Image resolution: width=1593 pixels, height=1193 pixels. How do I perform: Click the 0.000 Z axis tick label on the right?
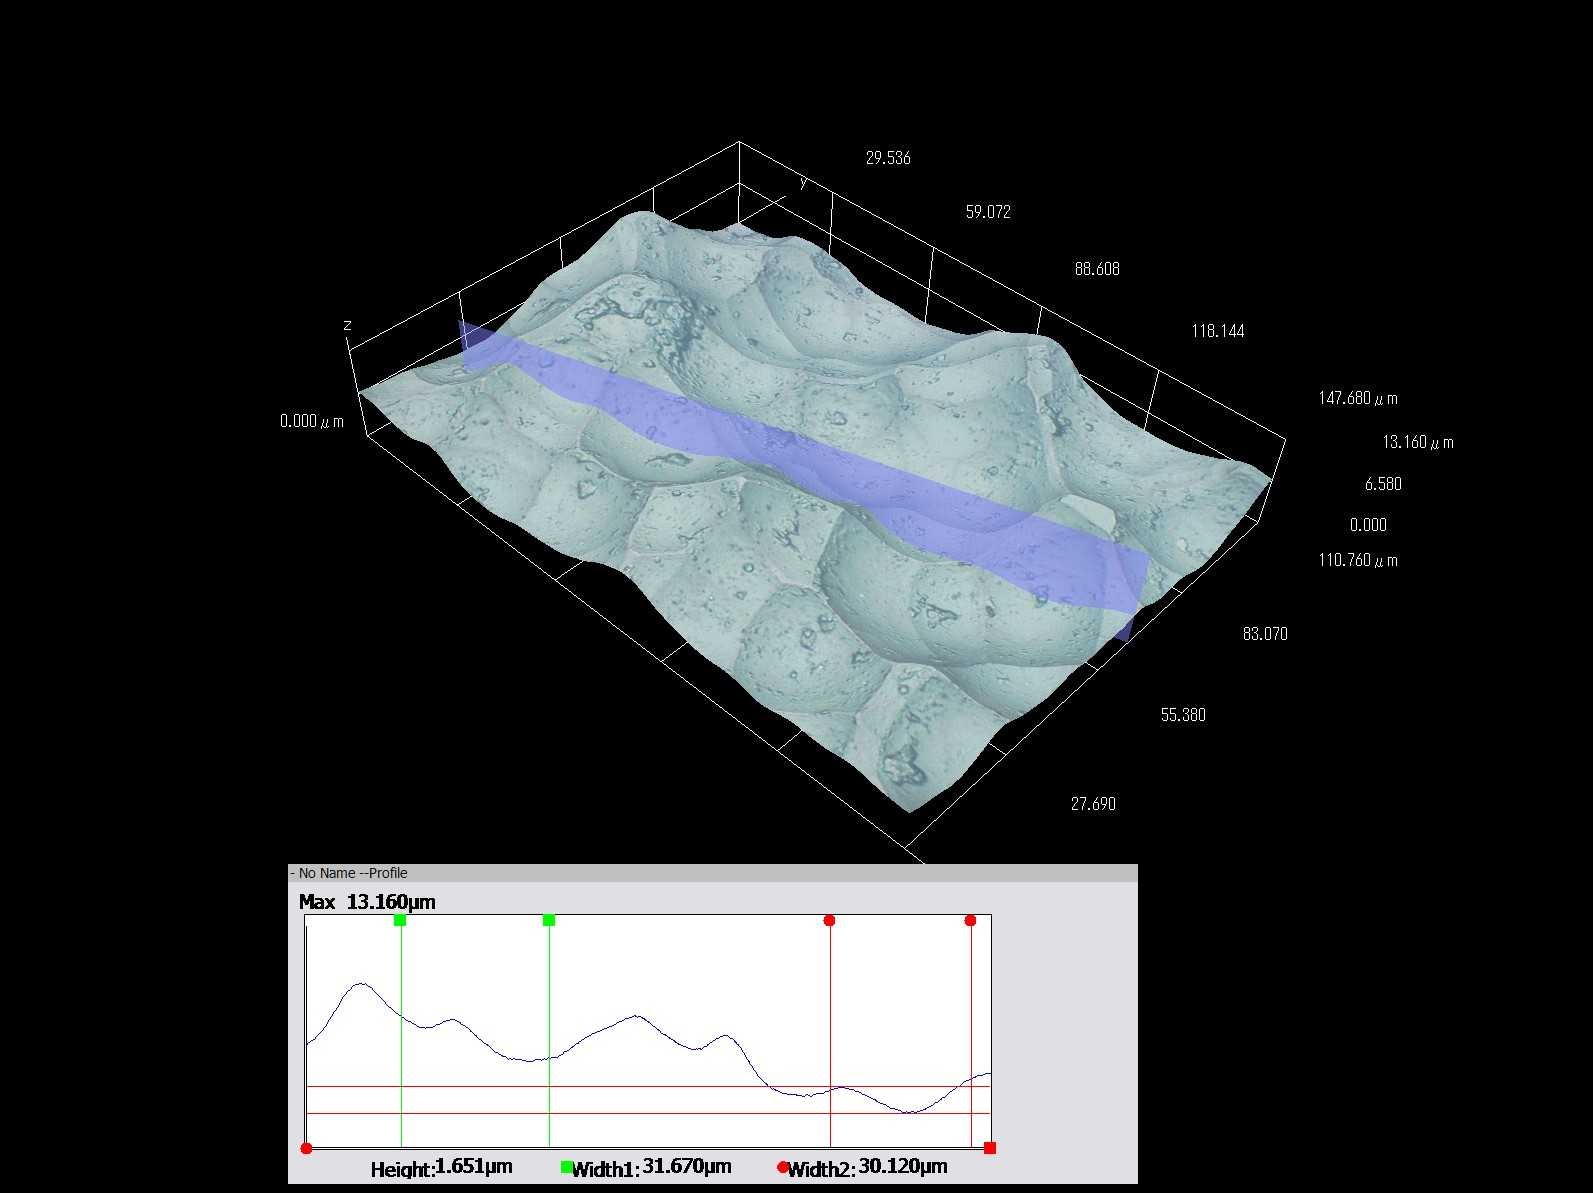pyautogui.click(x=1368, y=525)
